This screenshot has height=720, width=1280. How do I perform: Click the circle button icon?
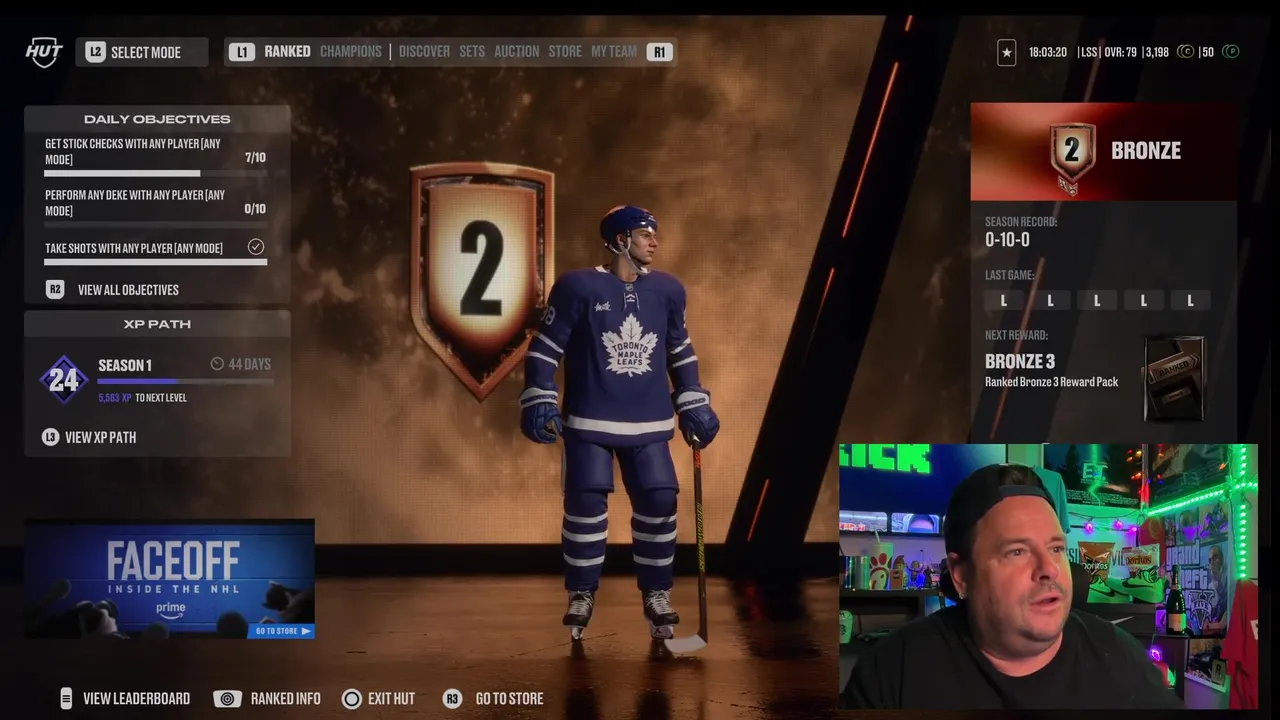coord(351,698)
